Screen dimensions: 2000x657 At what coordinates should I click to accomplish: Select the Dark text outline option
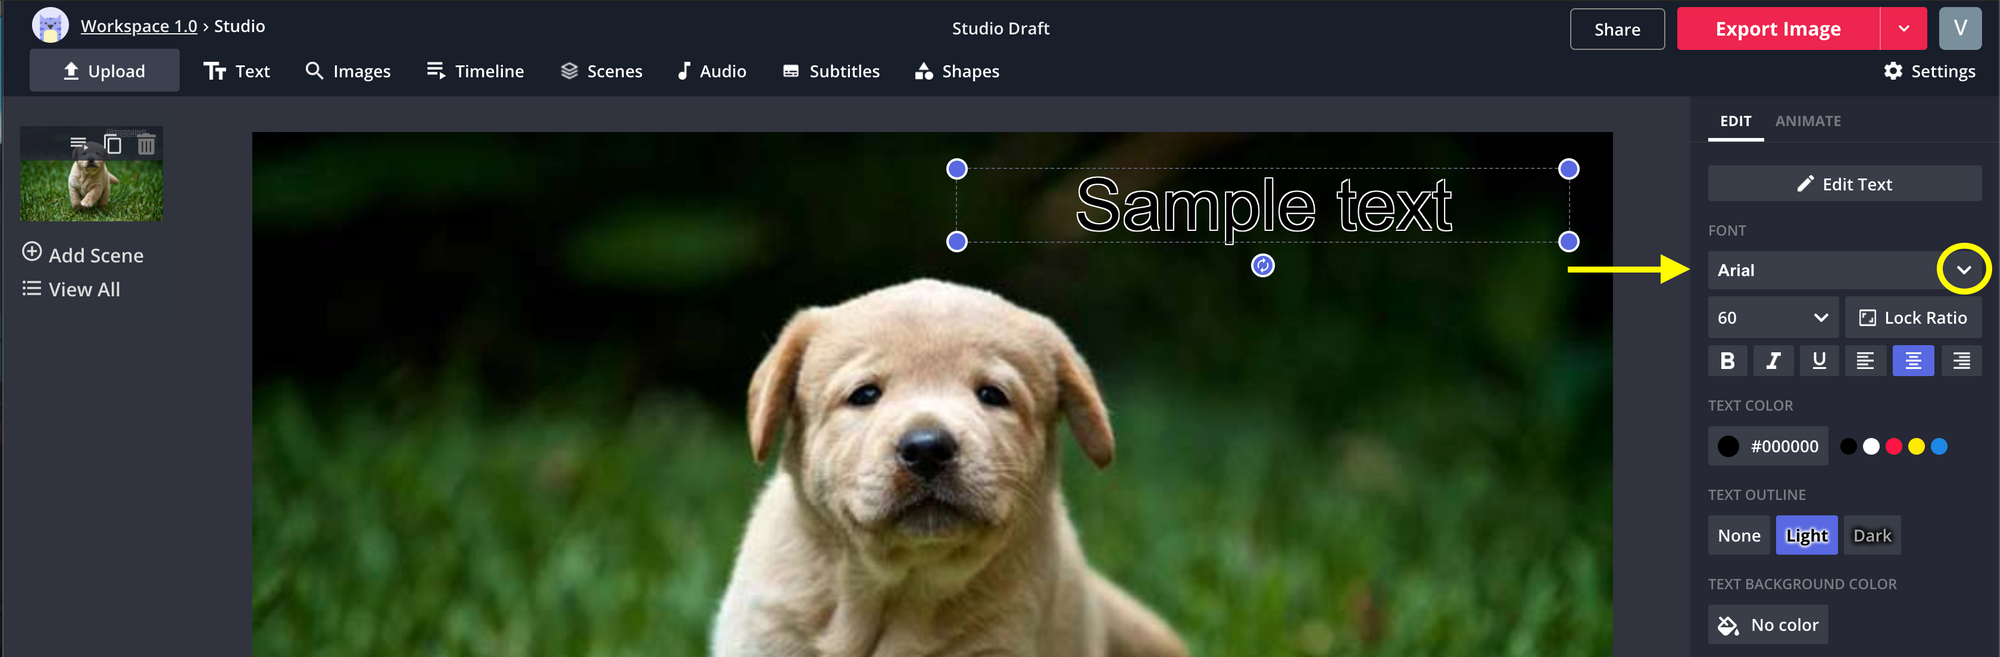1871,536
